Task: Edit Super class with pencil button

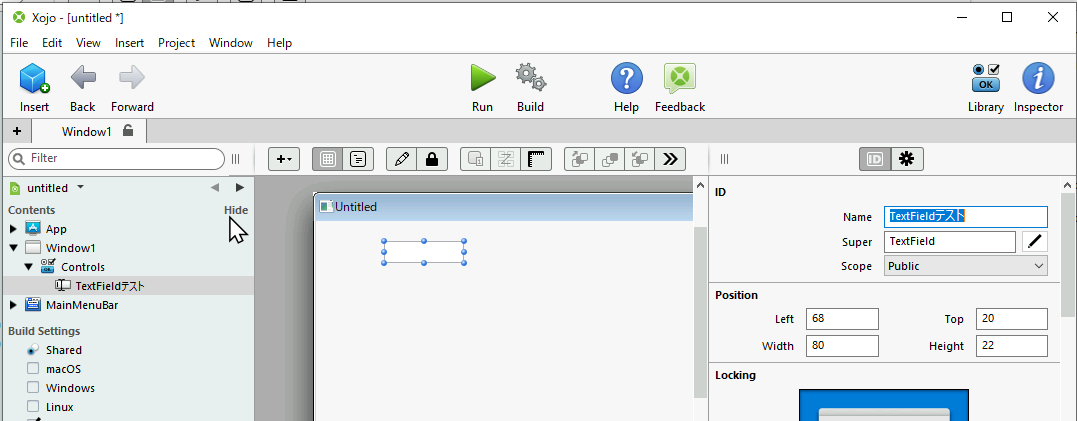Action: [1035, 242]
